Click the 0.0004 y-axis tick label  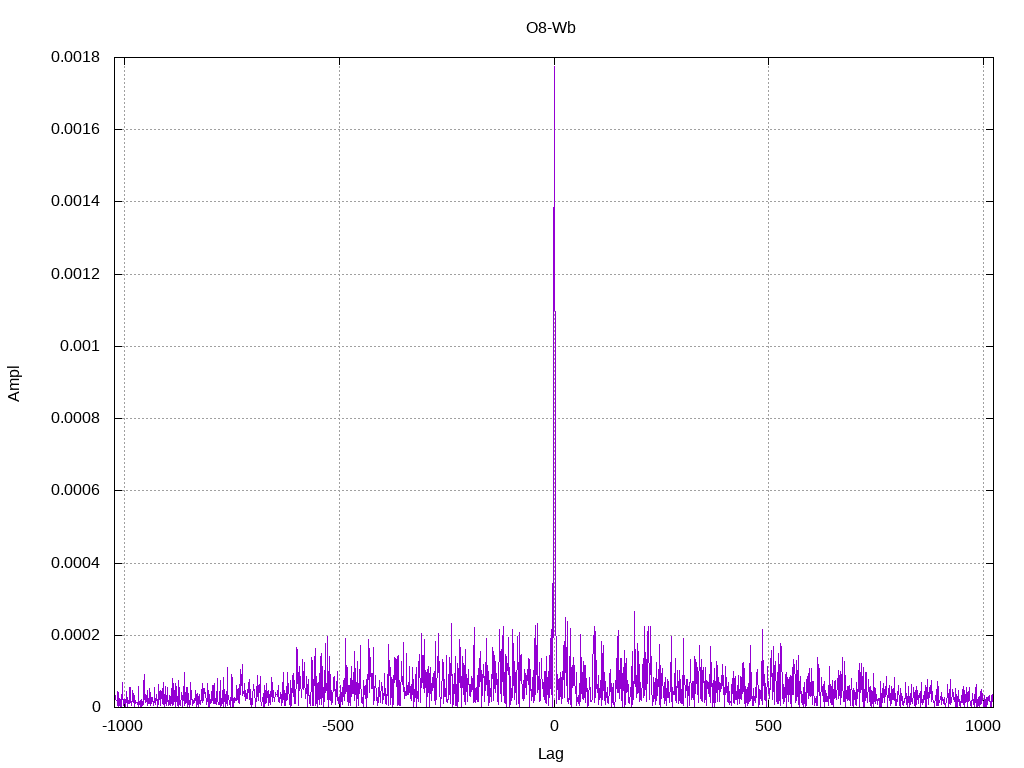76,563
